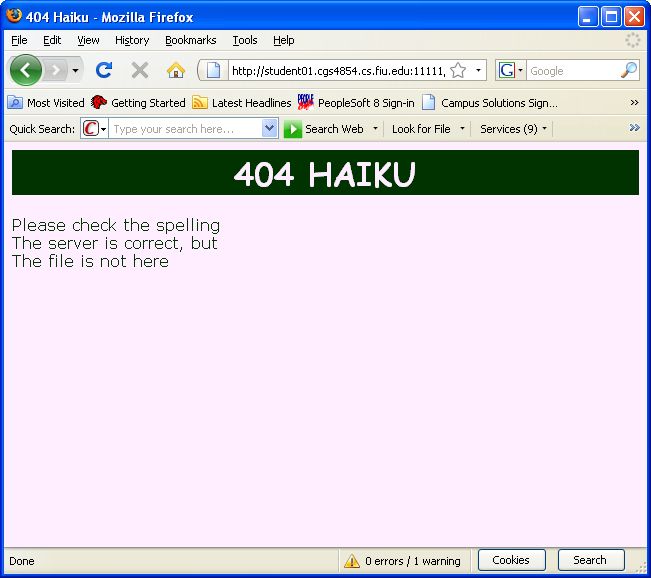Click the magnifying glass search icon
Image resolution: width=651 pixels, height=578 pixels.
tap(629, 70)
